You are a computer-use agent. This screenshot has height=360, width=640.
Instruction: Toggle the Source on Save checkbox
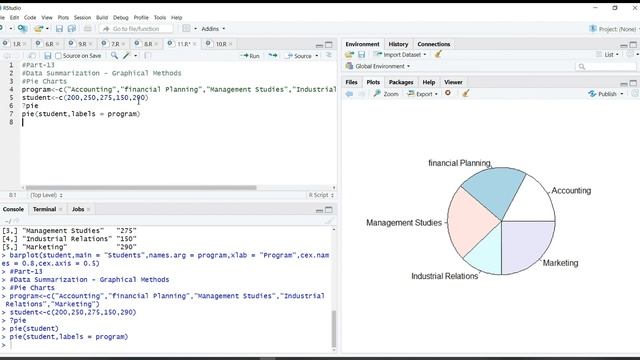[58, 56]
